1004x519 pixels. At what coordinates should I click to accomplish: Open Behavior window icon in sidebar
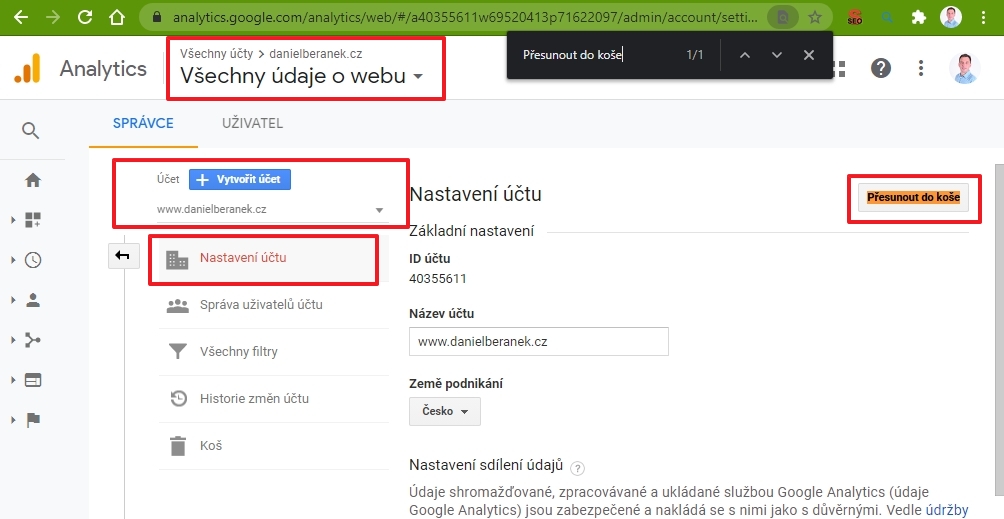coord(33,380)
